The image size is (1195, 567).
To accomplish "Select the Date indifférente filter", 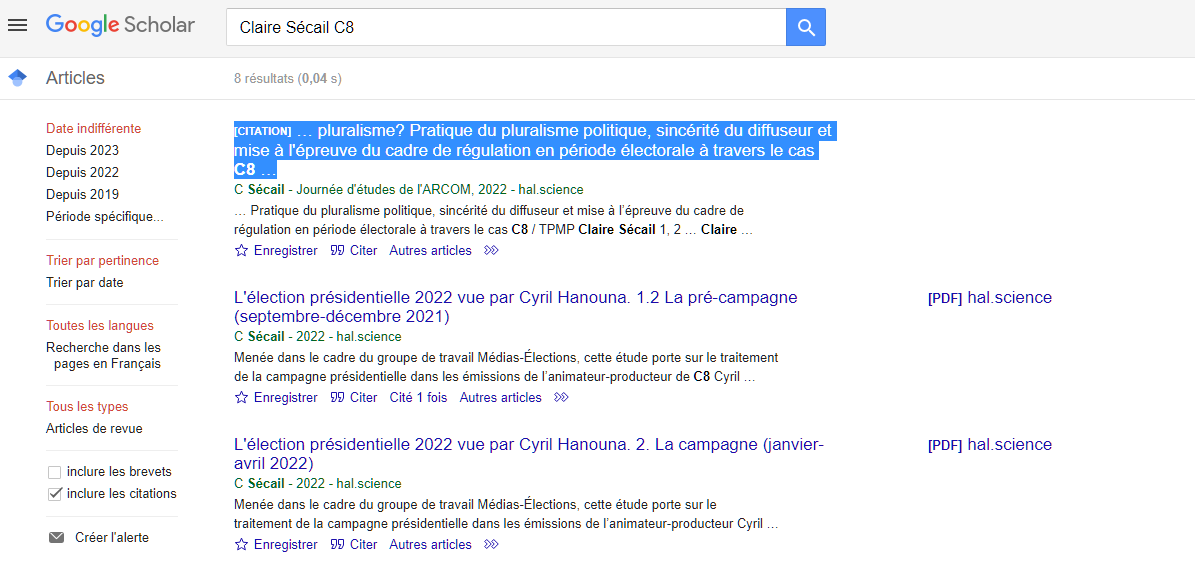I will pyautogui.click(x=94, y=128).
